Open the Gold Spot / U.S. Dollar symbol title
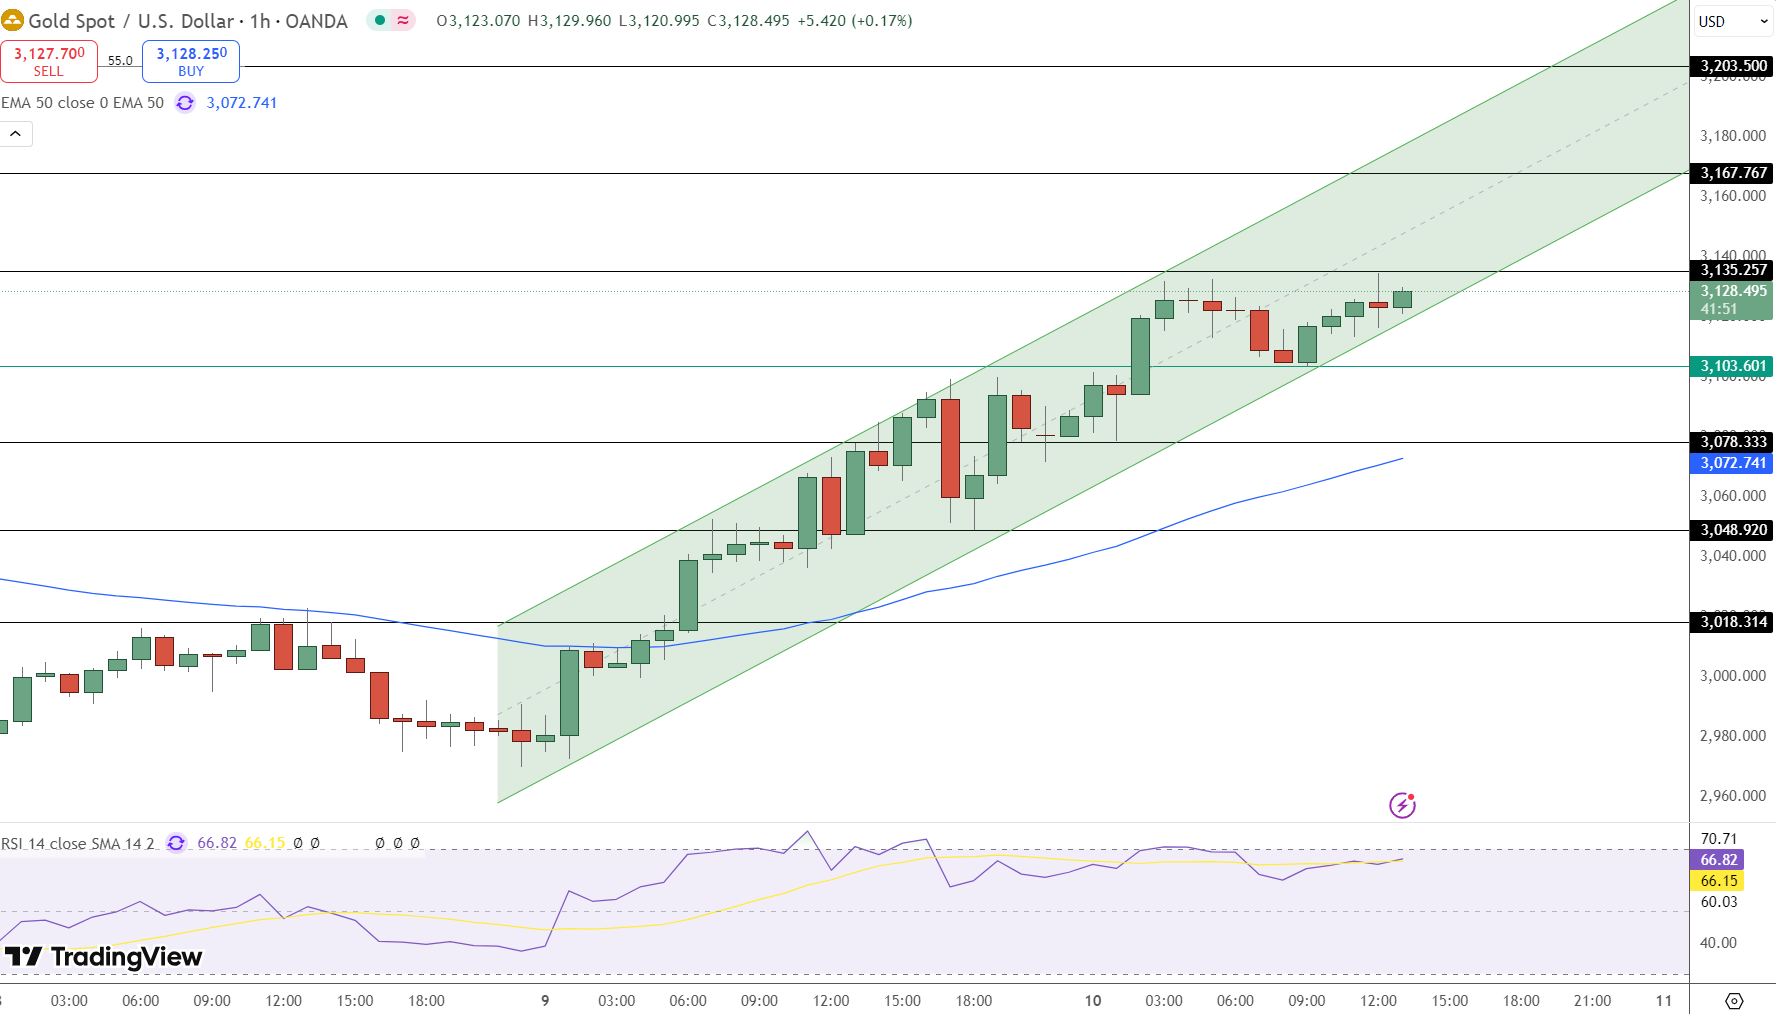The image size is (1776, 1014). [x=188, y=21]
